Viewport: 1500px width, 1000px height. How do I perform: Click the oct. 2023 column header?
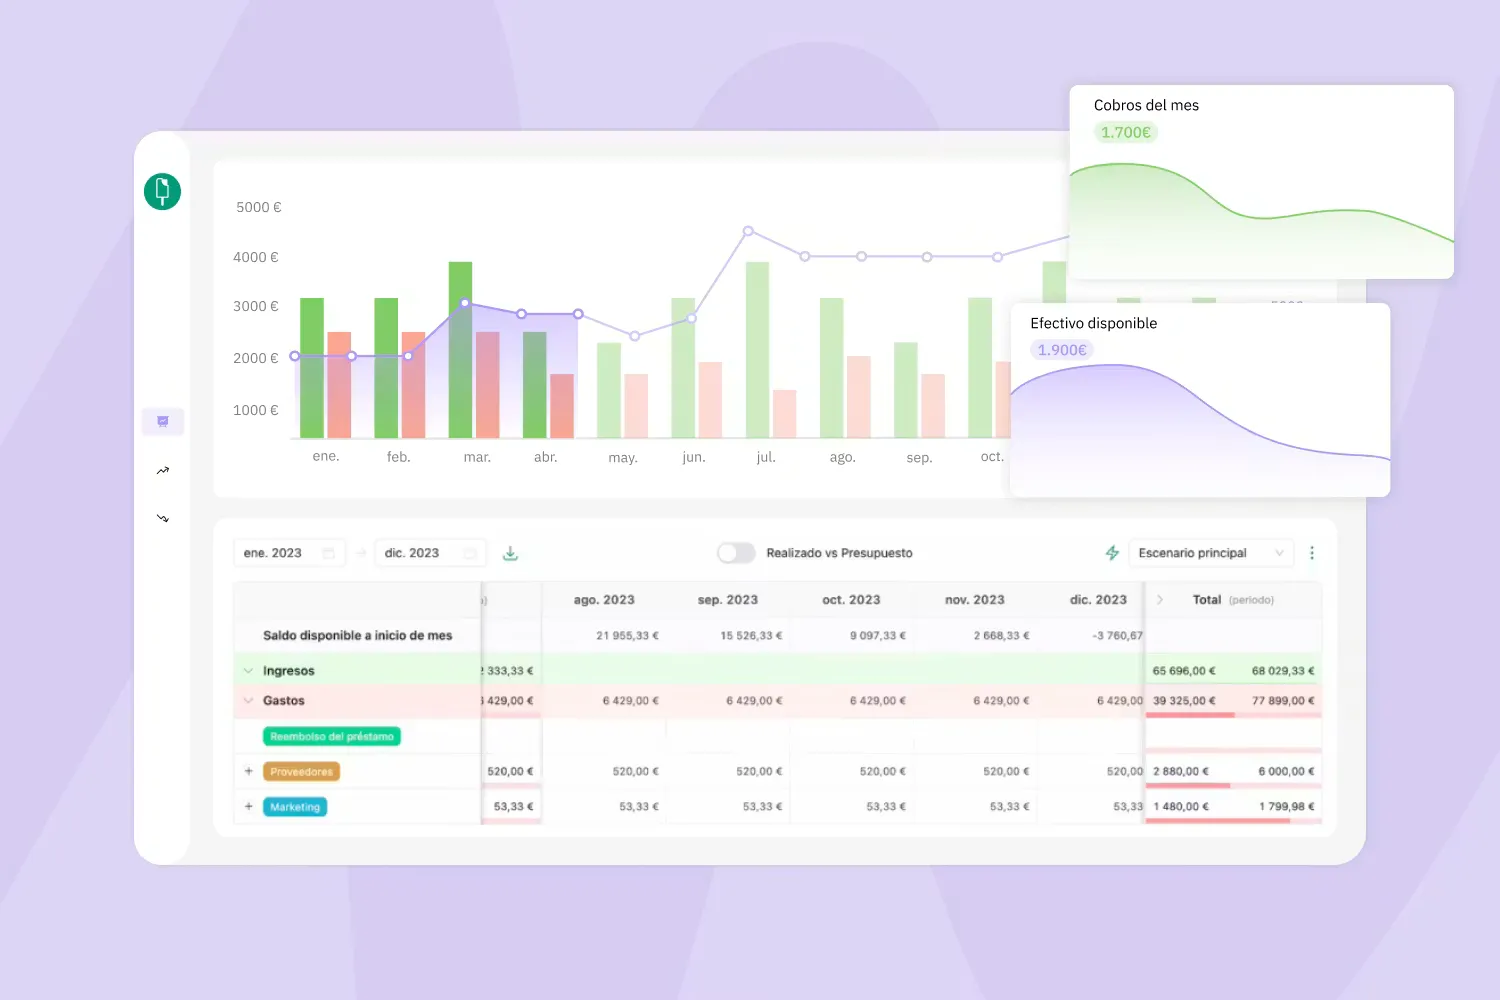(x=851, y=600)
